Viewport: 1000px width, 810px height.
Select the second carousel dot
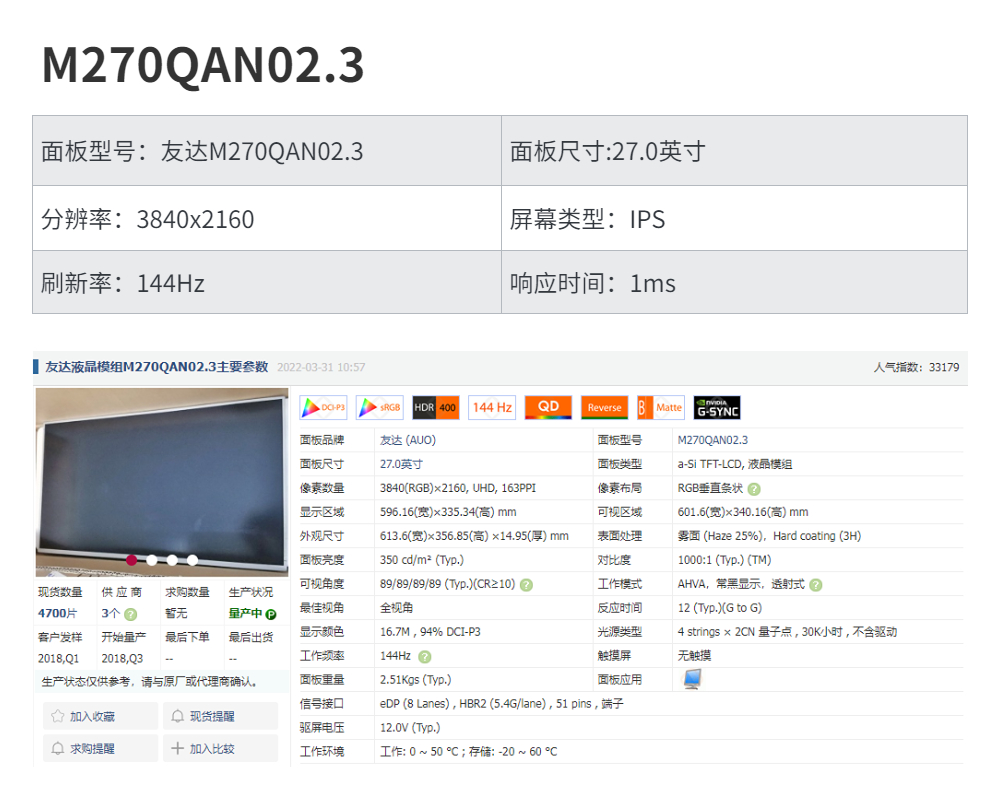[152, 560]
